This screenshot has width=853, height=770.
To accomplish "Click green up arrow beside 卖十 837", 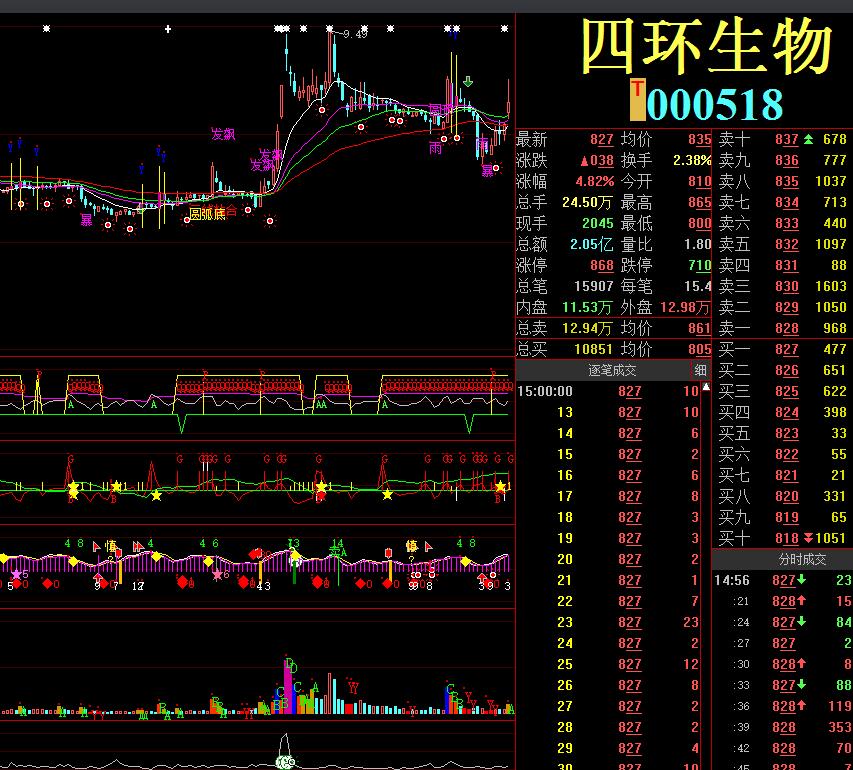I will tap(808, 139).
